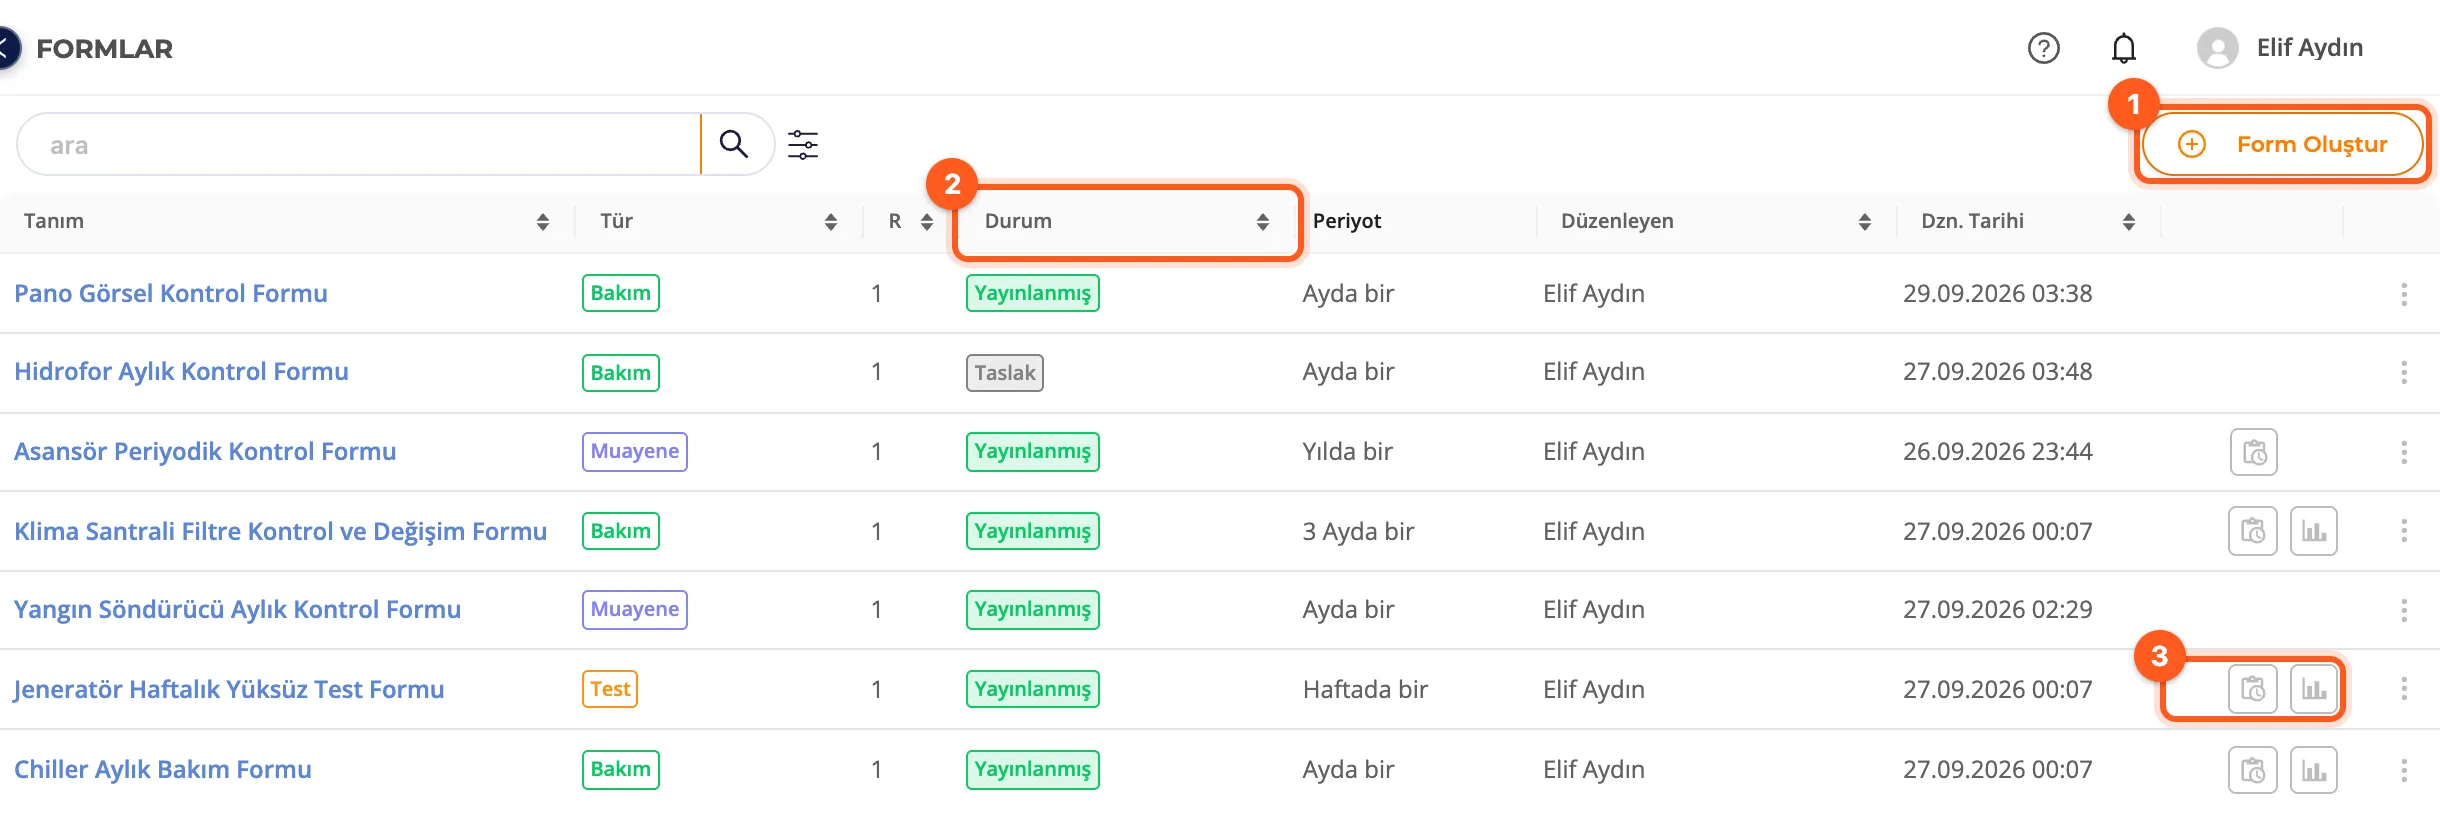2440x840 pixels.
Task: Open the filter settings sliders icon
Action: pyautogui.click(x=803, y=144)
